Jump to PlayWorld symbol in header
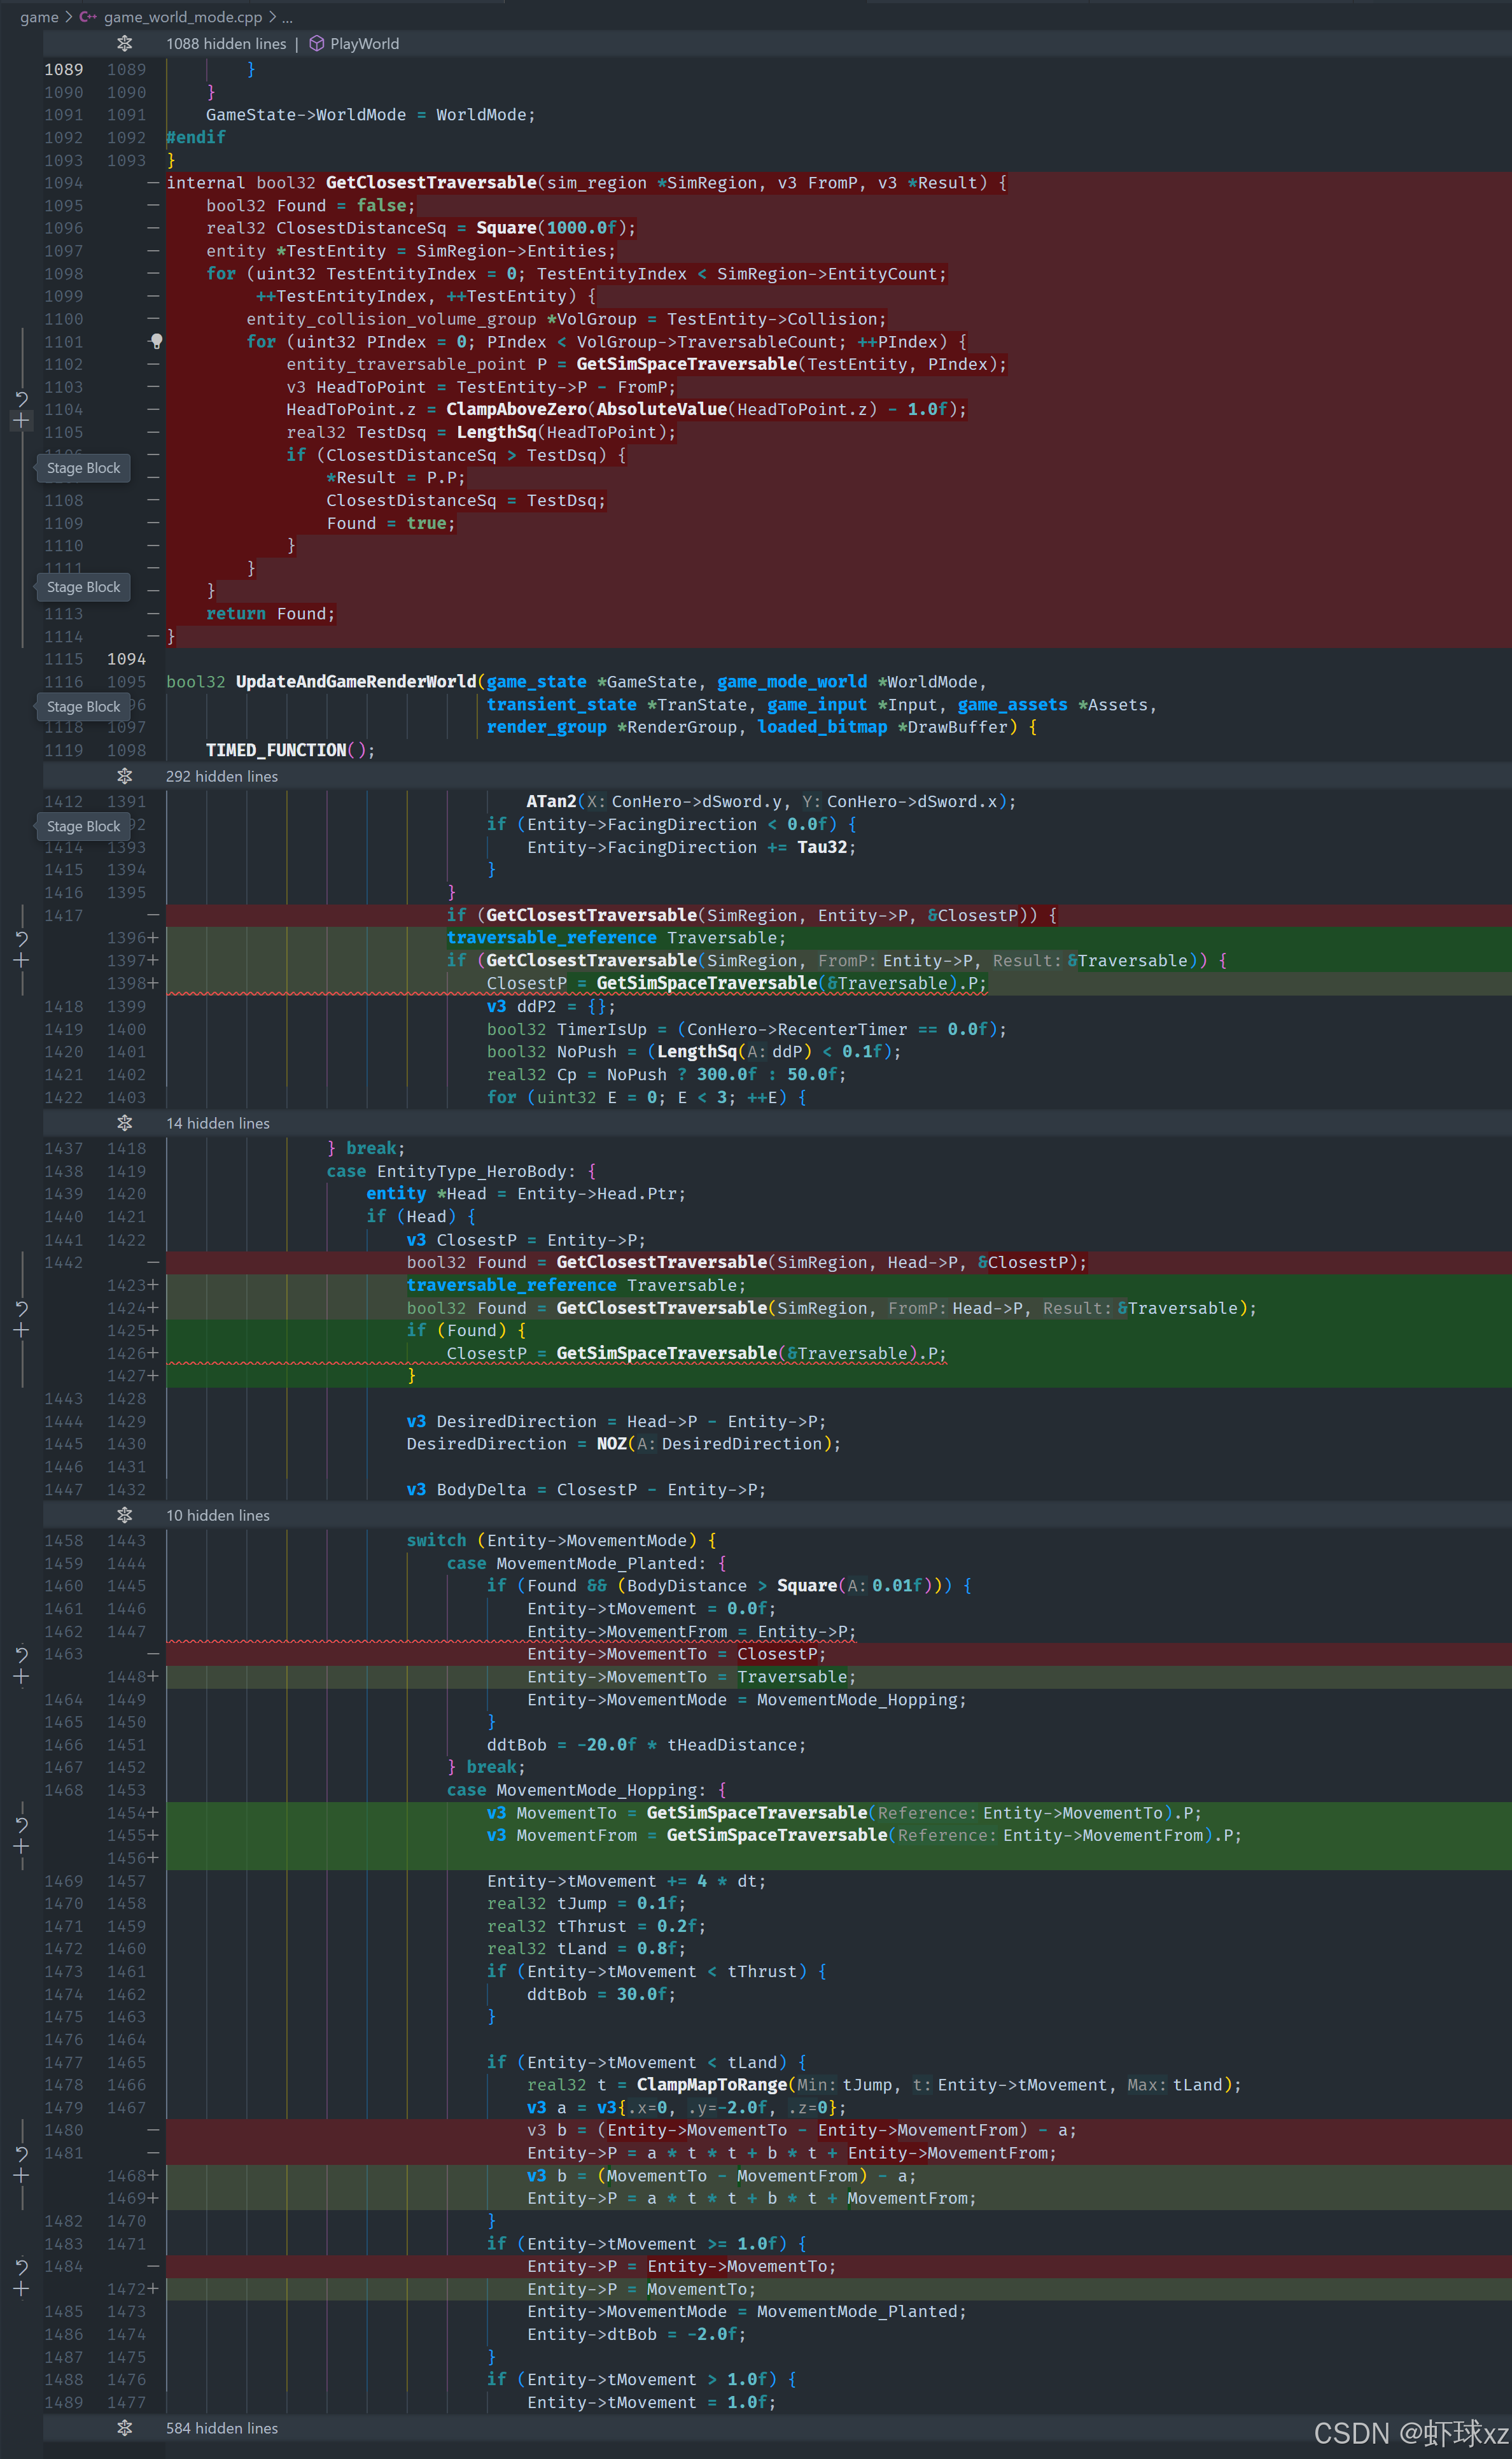The width and height of the screenshot is (1512, 2459). pos(364,43)
